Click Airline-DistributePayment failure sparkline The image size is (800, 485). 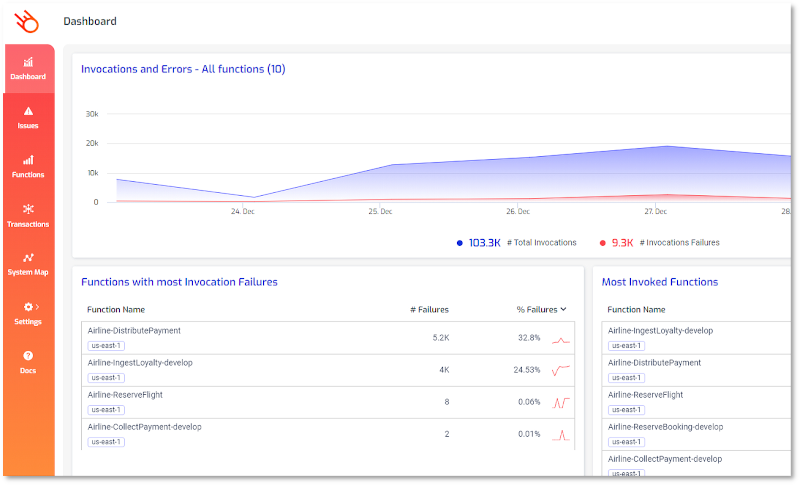pos(561,339)
